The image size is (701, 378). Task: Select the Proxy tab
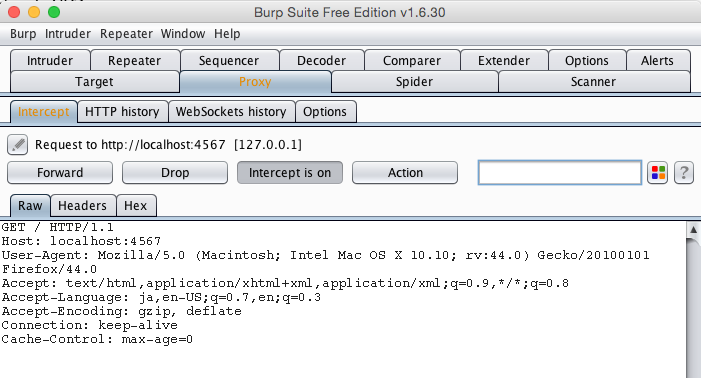coord(255,82)
